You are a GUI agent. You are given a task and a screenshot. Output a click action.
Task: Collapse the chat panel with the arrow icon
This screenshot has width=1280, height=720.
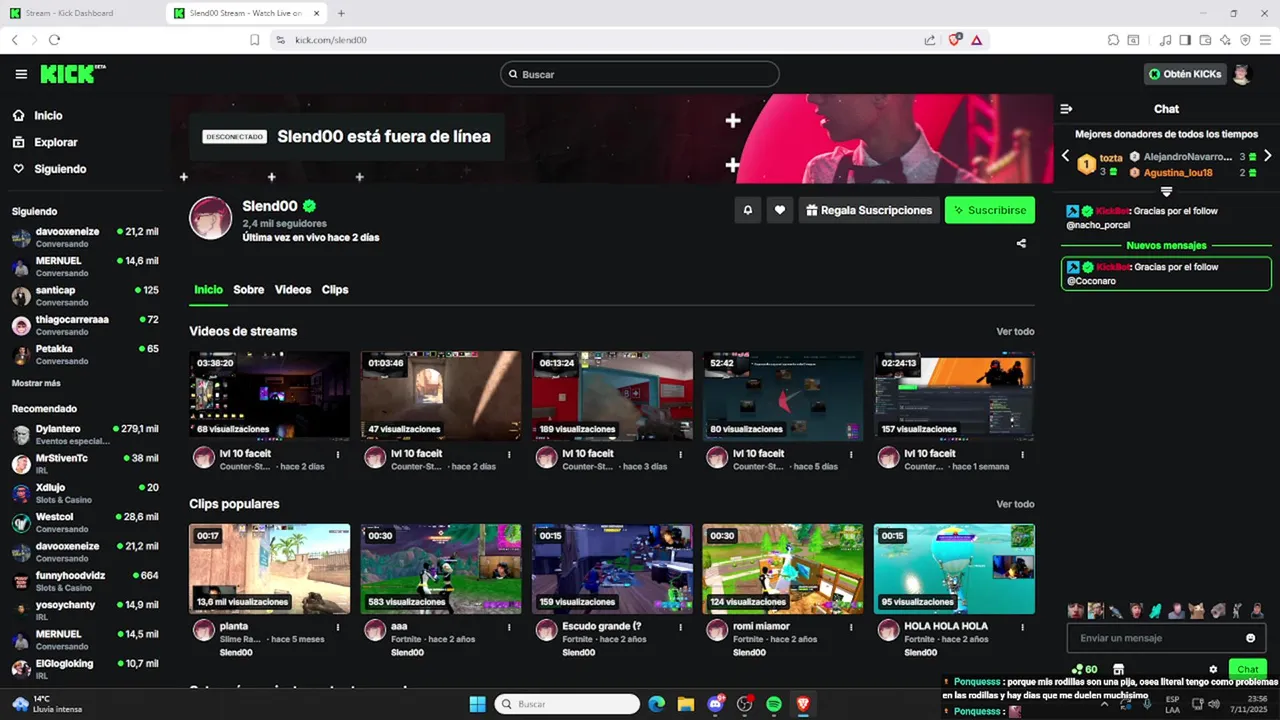tap(1066, 109)
